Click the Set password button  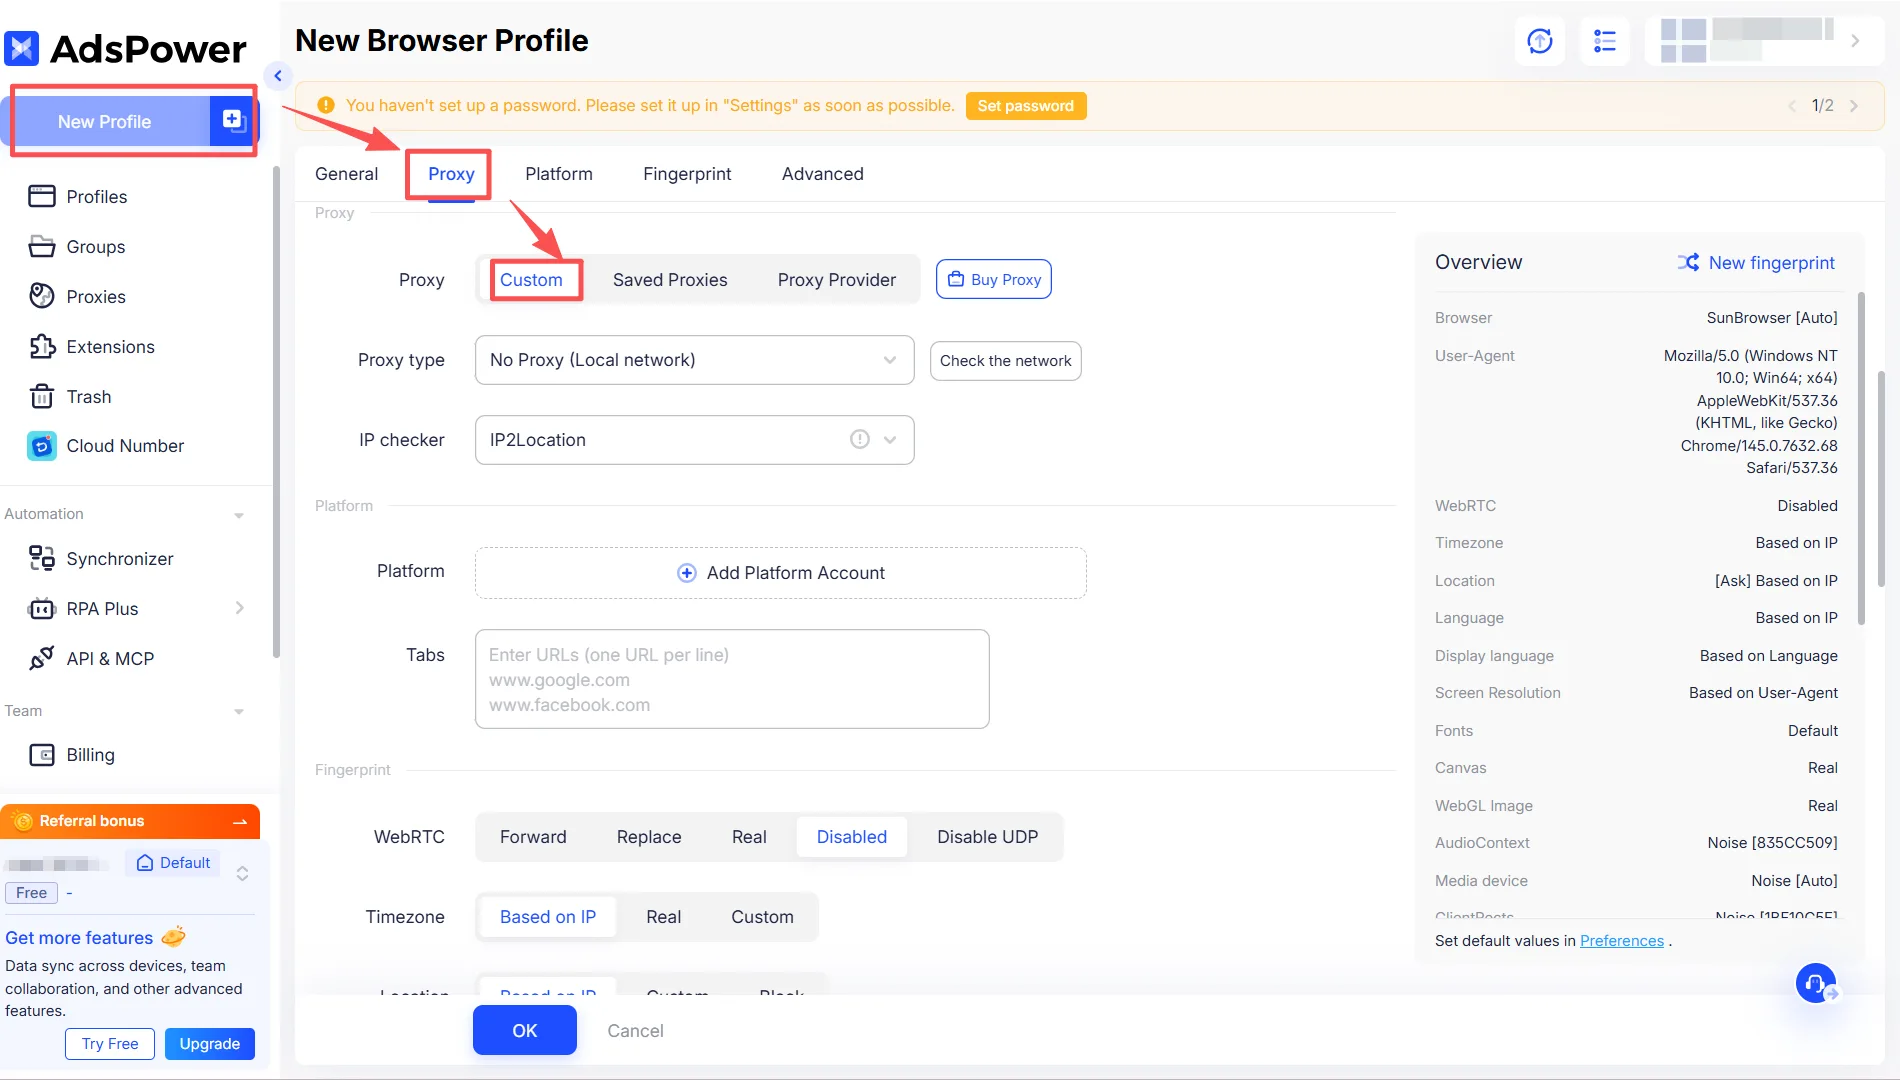tap(1026, 105)
